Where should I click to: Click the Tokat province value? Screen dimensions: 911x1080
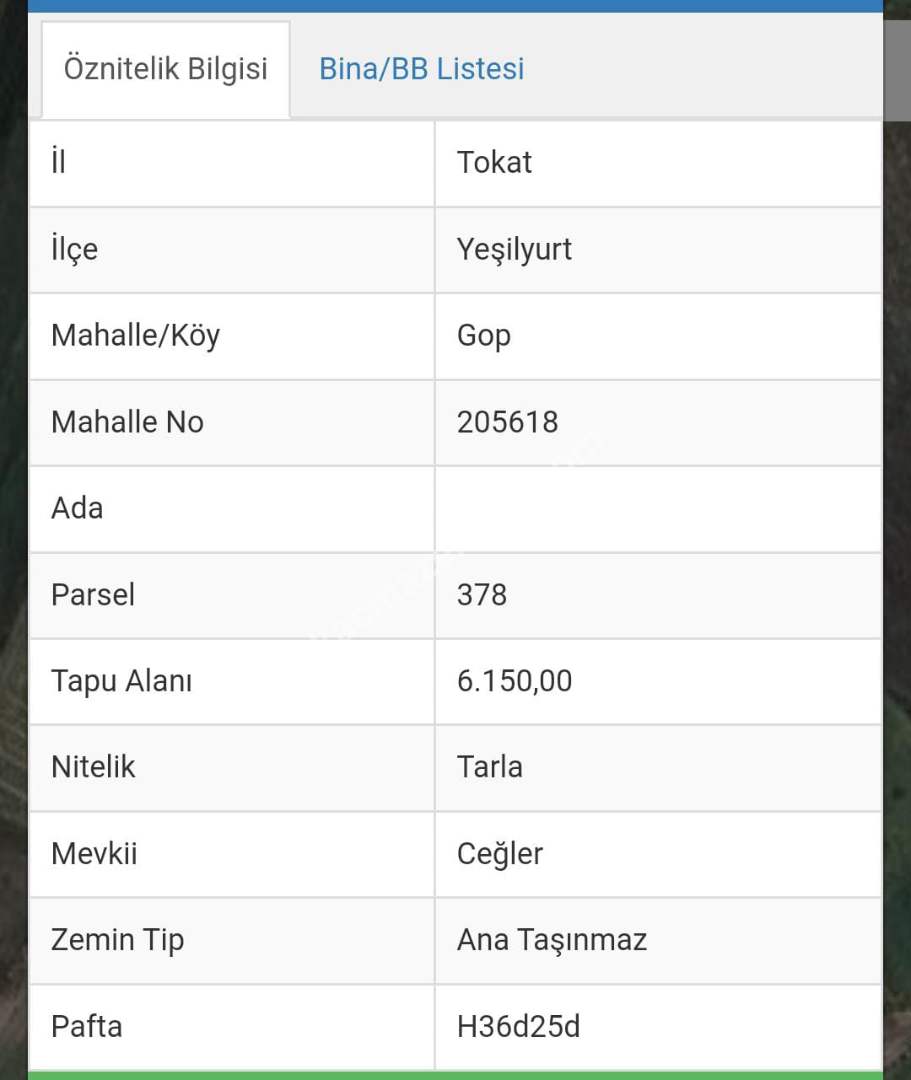[x=495, y=162]
